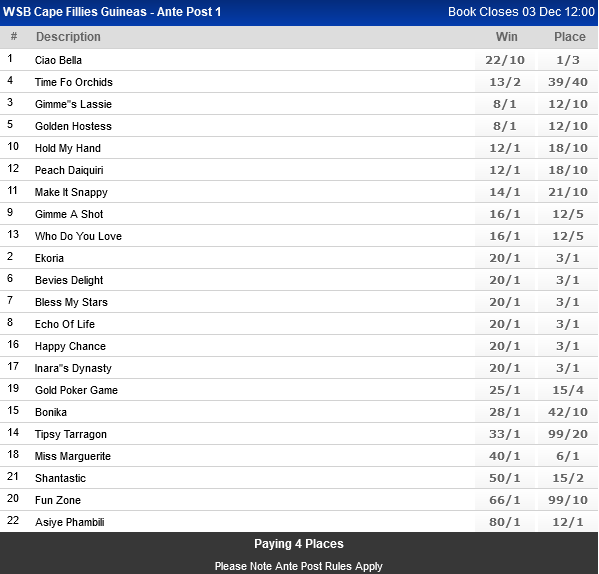Choose Gold Poker Game place odds 15/4
Viewport: 599px width, 574px height.
pyautogui.click(x=568, y=390)
